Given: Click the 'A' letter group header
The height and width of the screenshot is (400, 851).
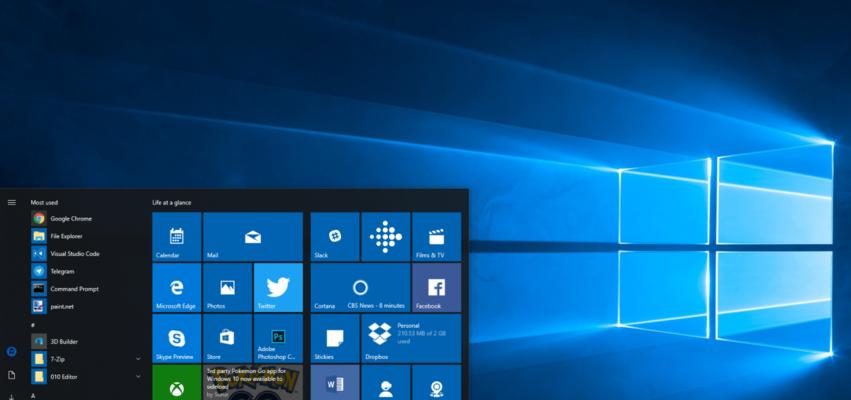Looking at the screenshot, I should (x=33, y=396).
